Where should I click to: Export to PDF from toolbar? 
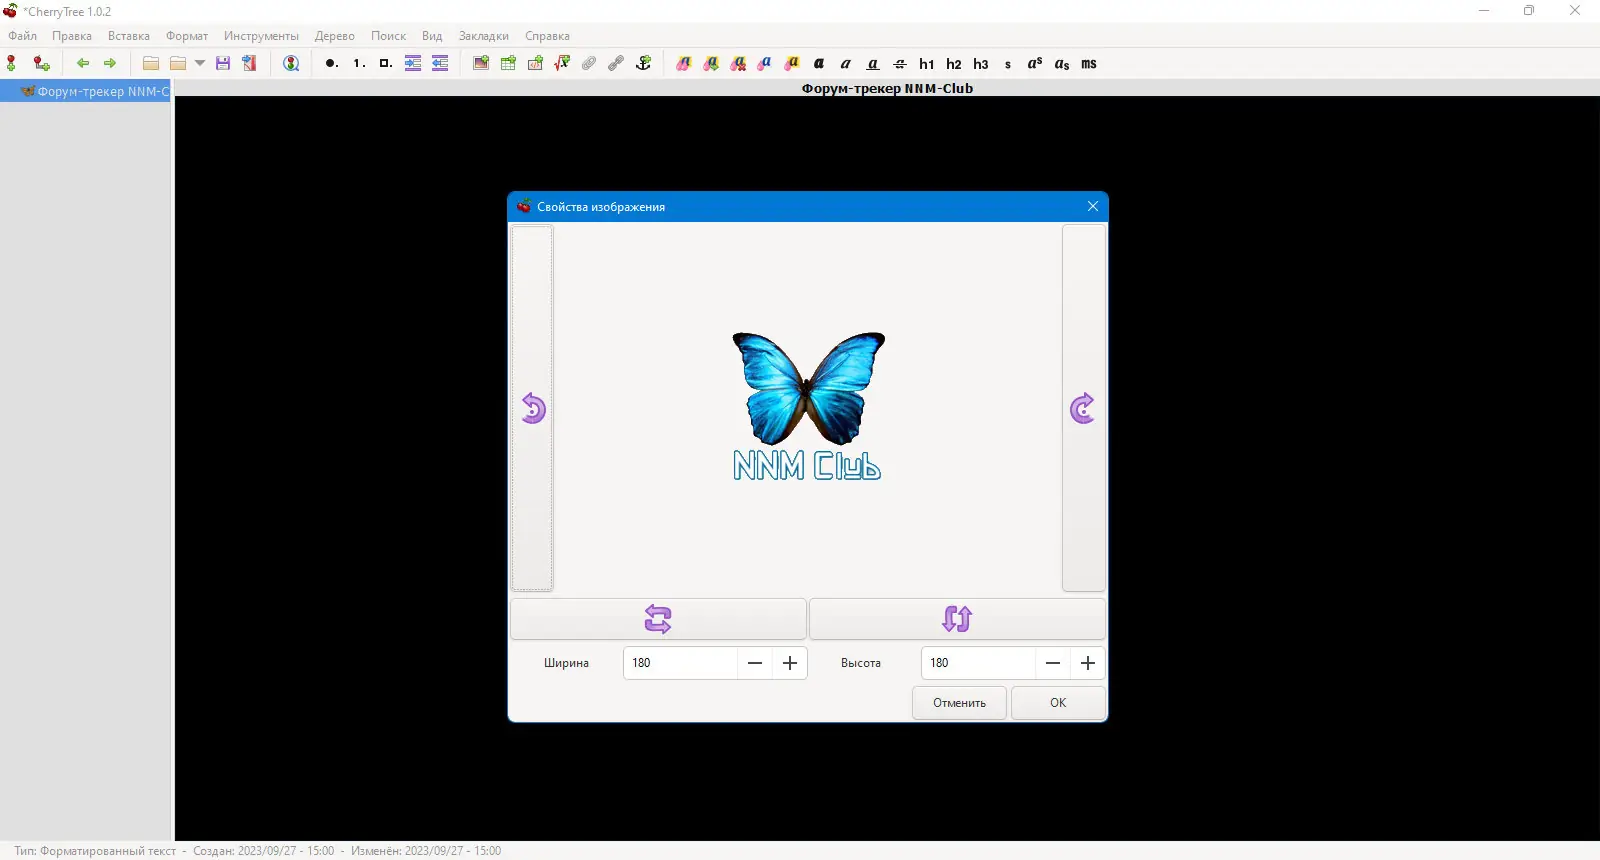point(250,63)
